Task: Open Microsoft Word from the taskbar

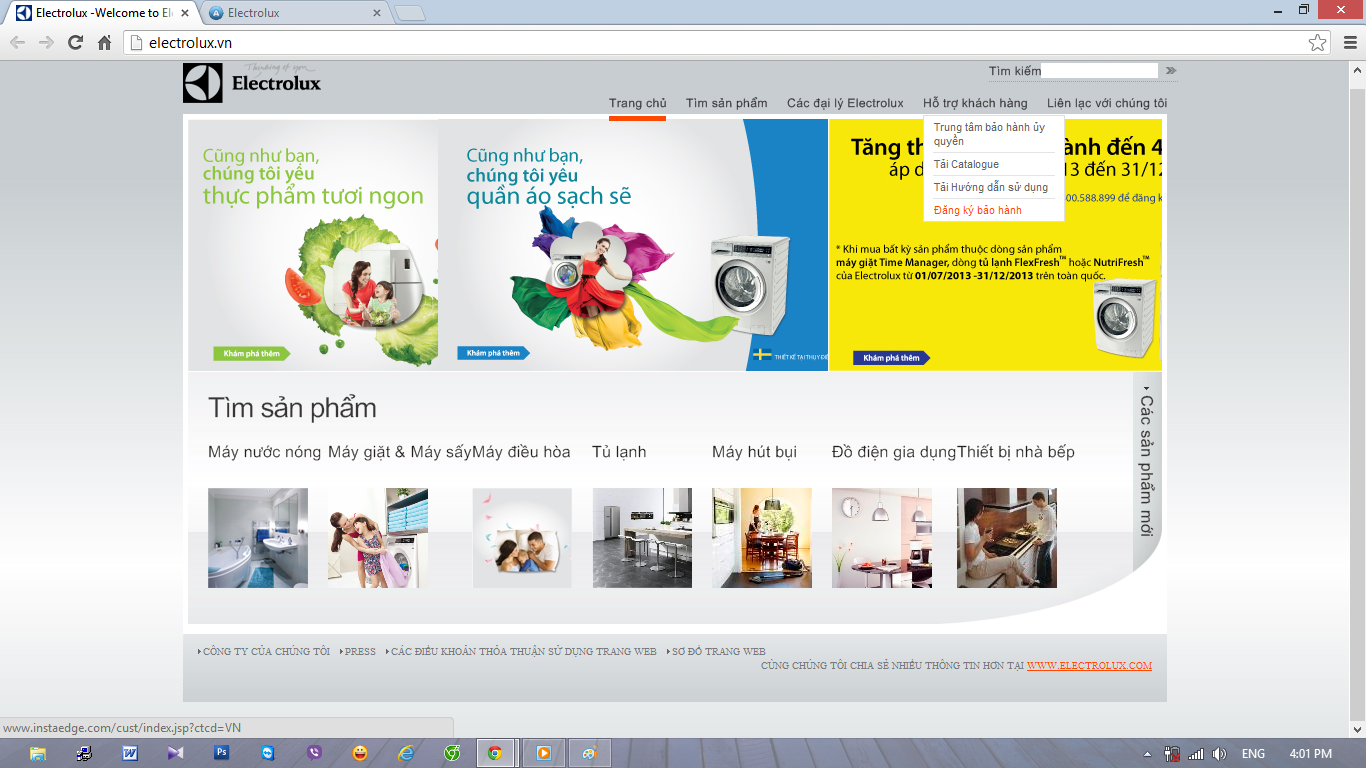Action: click(x=130, y=753)
